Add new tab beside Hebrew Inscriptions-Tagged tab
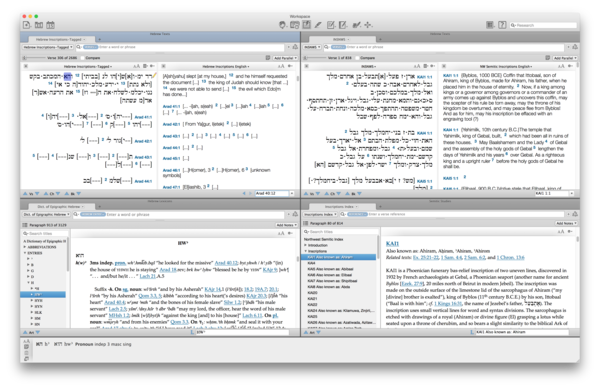The height and width of the screenshot is (390, 600). (99, 39)
